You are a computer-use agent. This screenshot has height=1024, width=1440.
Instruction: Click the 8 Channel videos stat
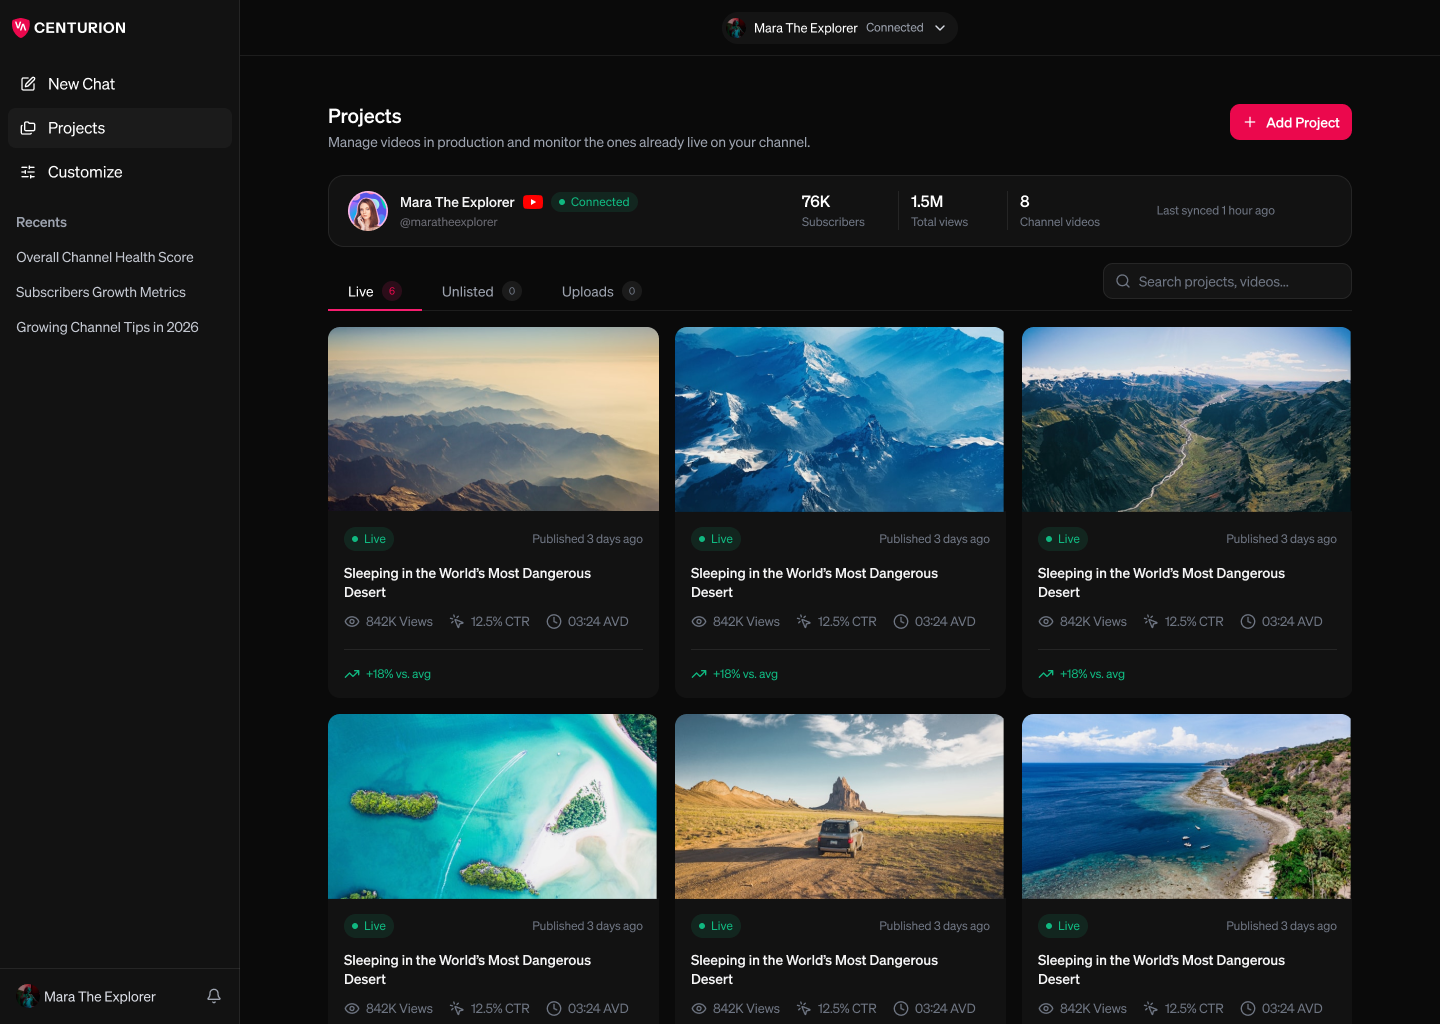point(1060,211)
